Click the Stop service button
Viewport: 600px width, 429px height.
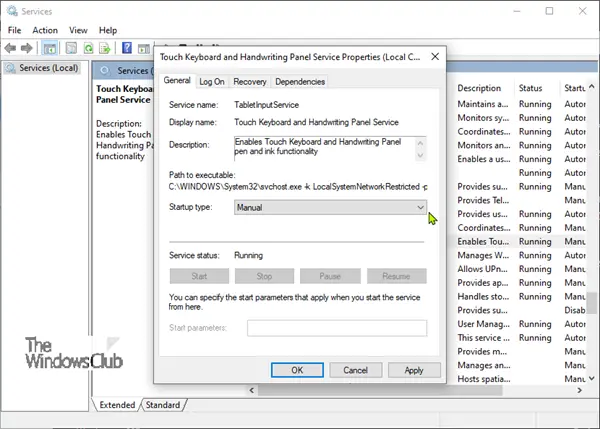tap(264, 276)
